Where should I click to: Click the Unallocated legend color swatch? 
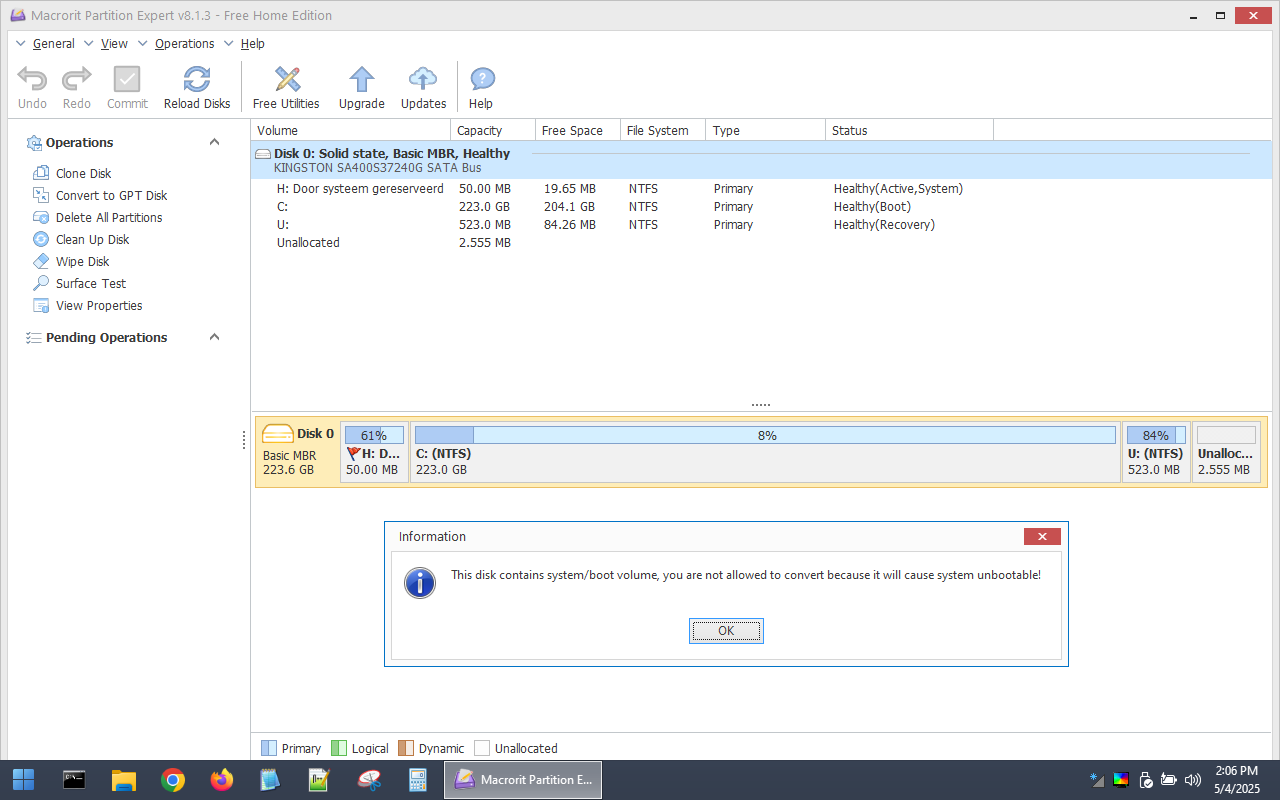(x=482, y=748)
